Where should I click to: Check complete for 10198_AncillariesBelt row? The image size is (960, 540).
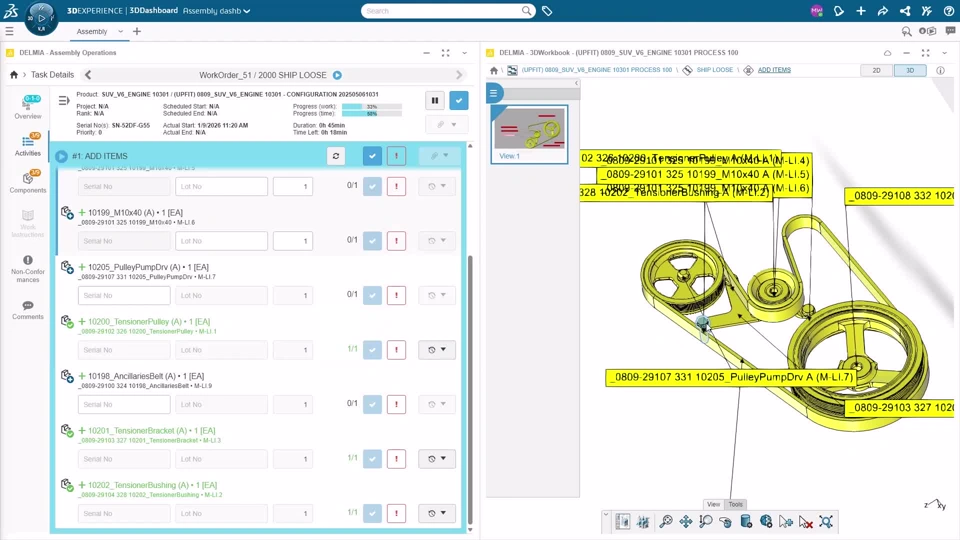click(x=372, y=404)
